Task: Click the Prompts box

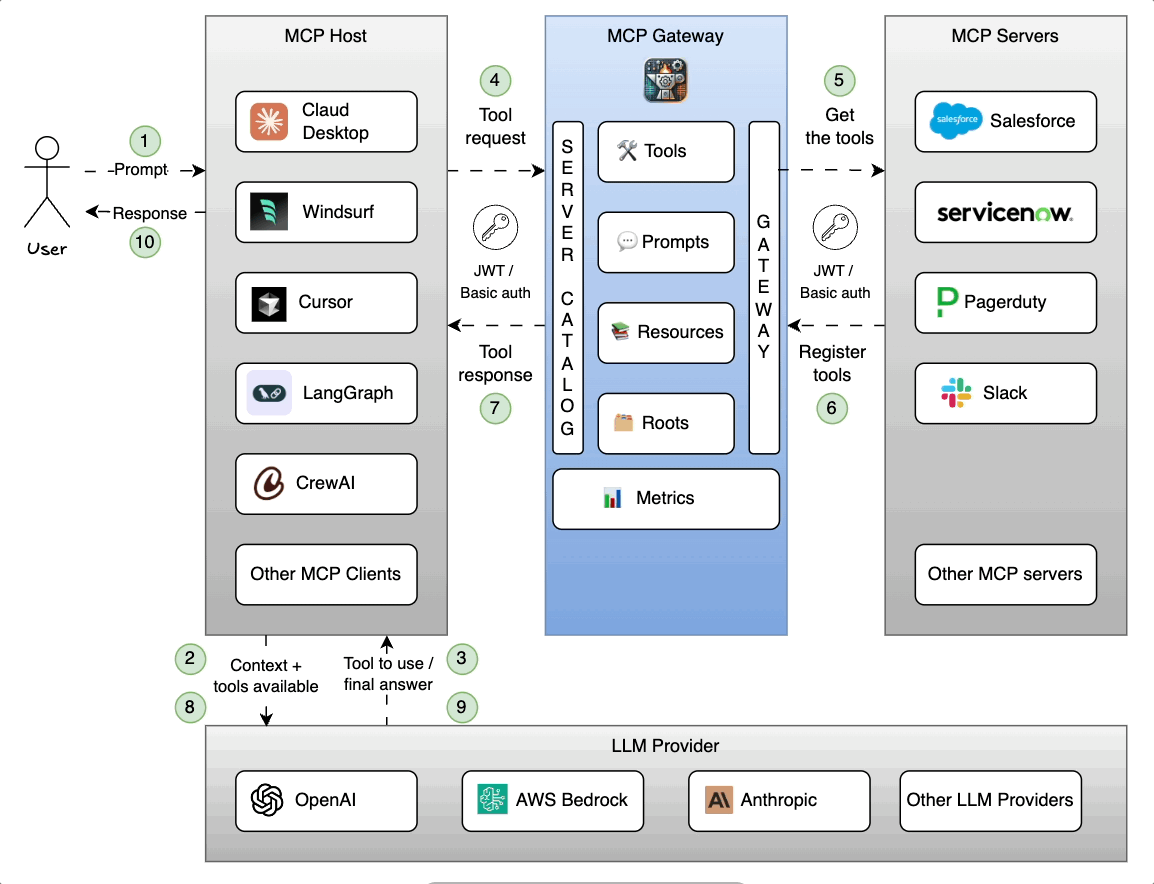Action: click(x=666, y=242)
